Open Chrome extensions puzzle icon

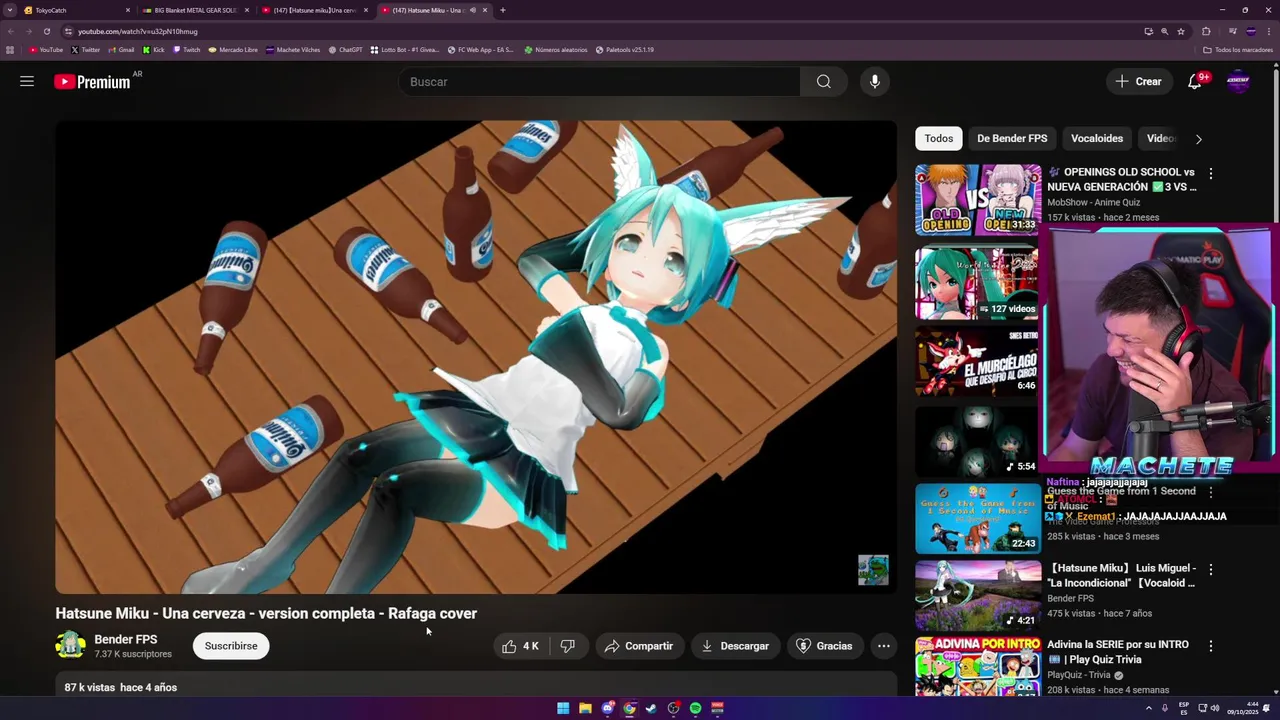[x=1206, y=31]
